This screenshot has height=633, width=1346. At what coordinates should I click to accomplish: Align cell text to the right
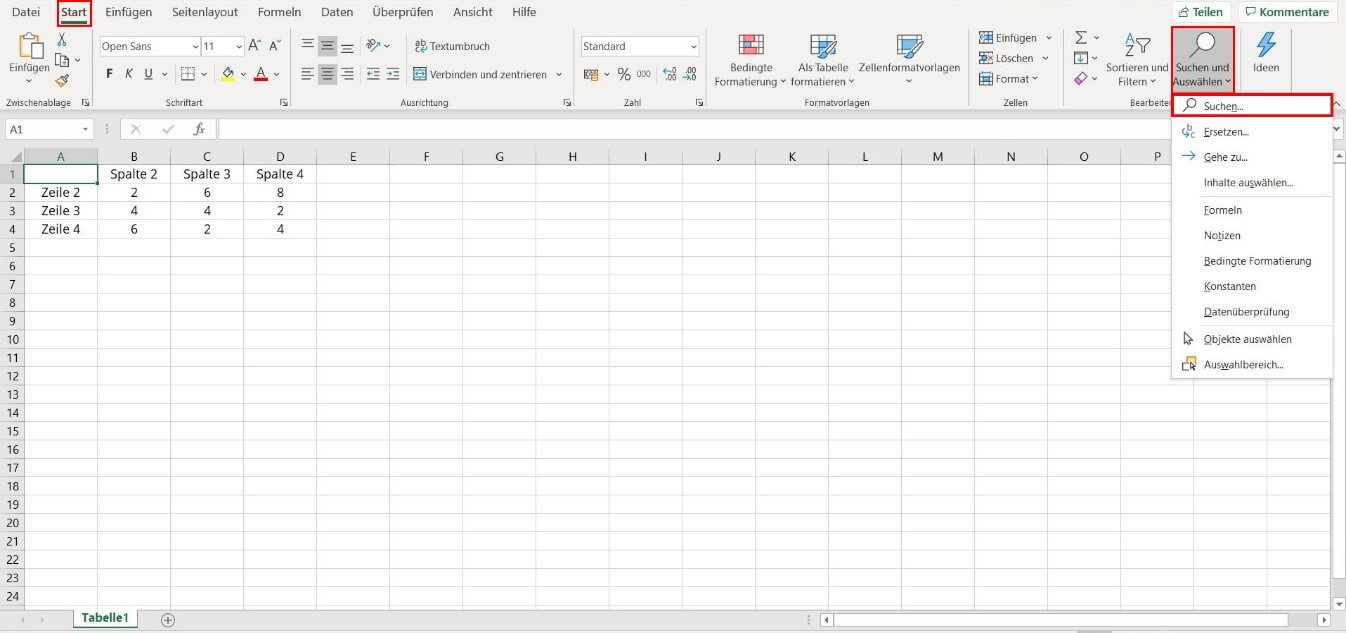click(x=347, y=74)
